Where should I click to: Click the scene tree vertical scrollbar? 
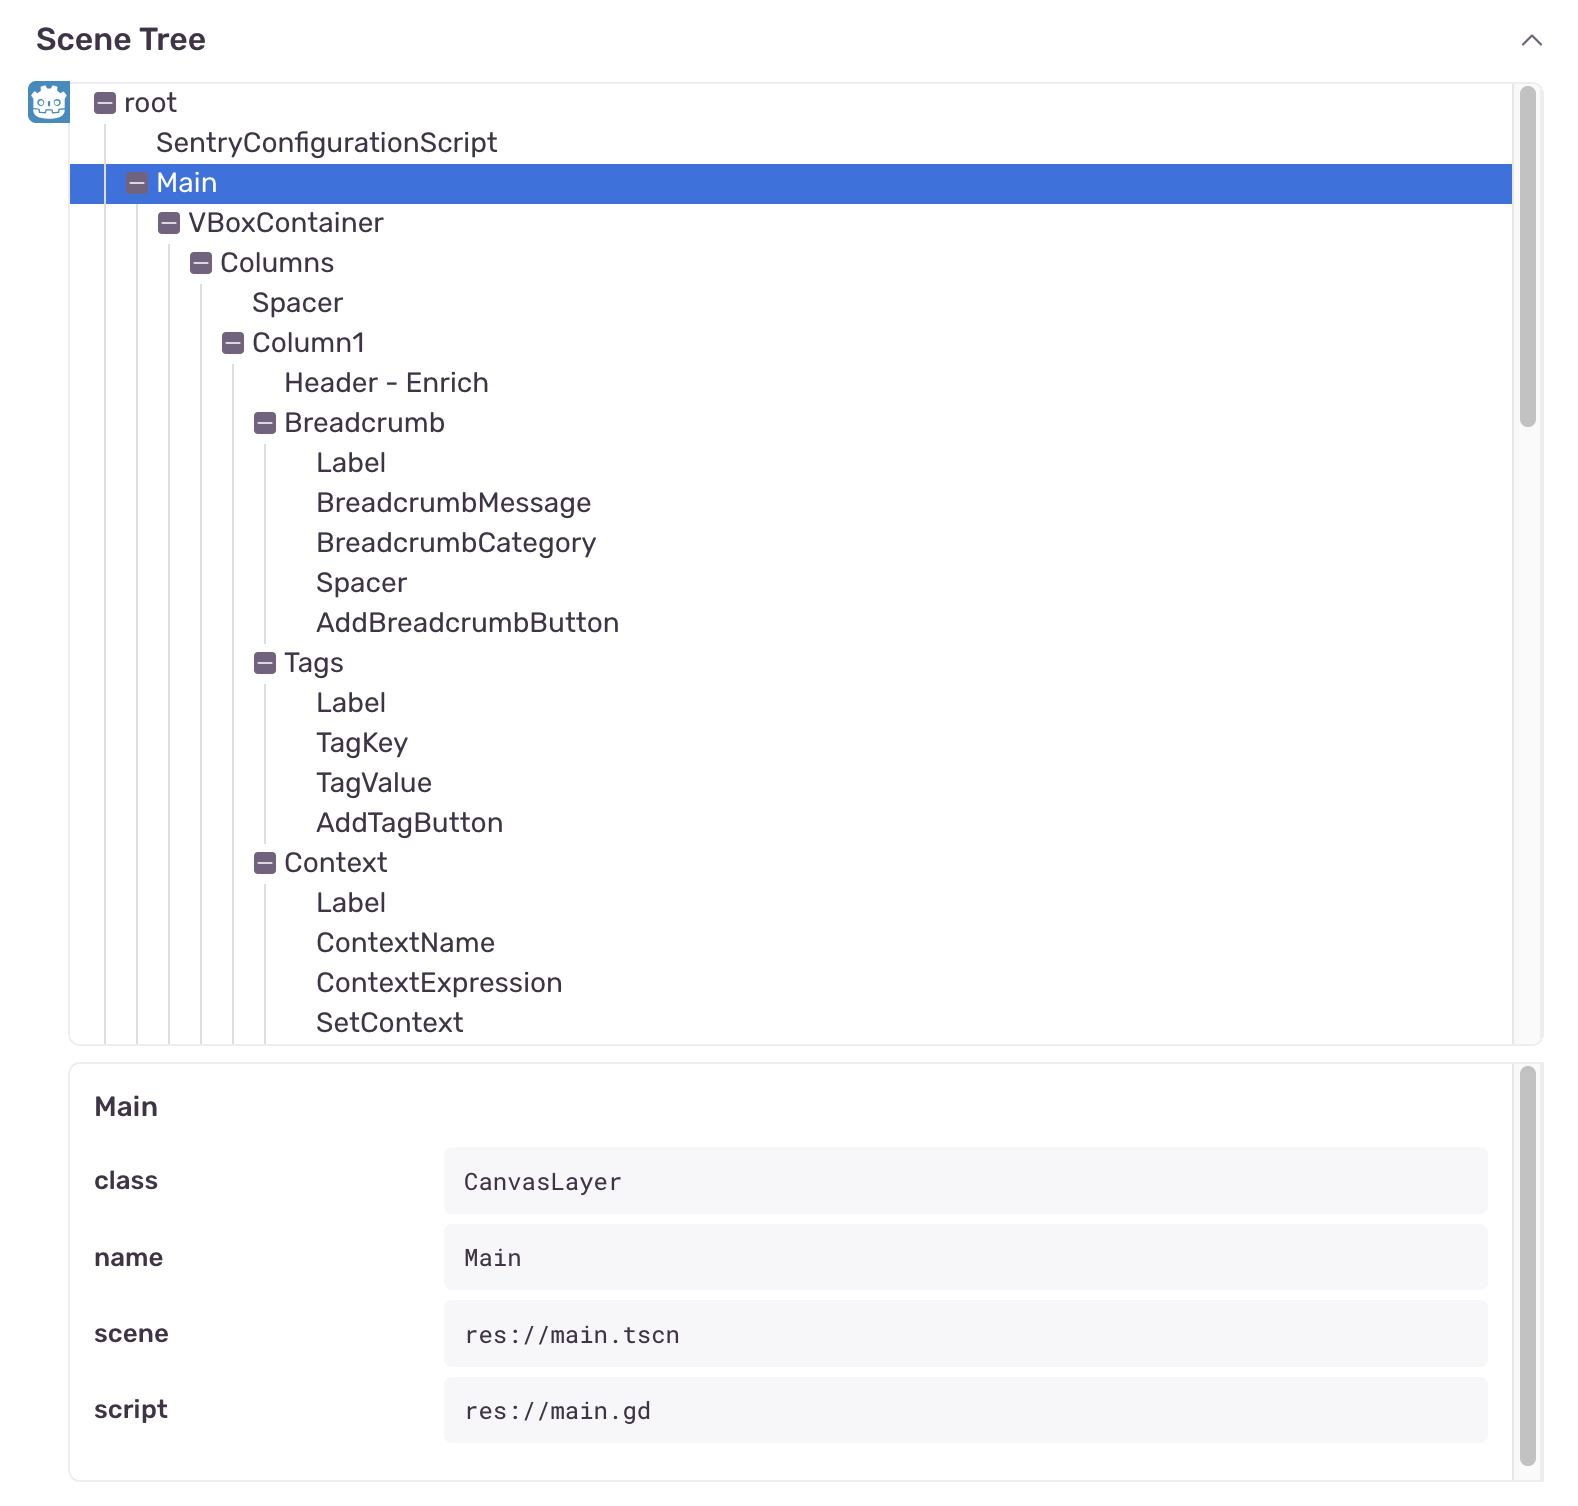(x=1527, y=257)
